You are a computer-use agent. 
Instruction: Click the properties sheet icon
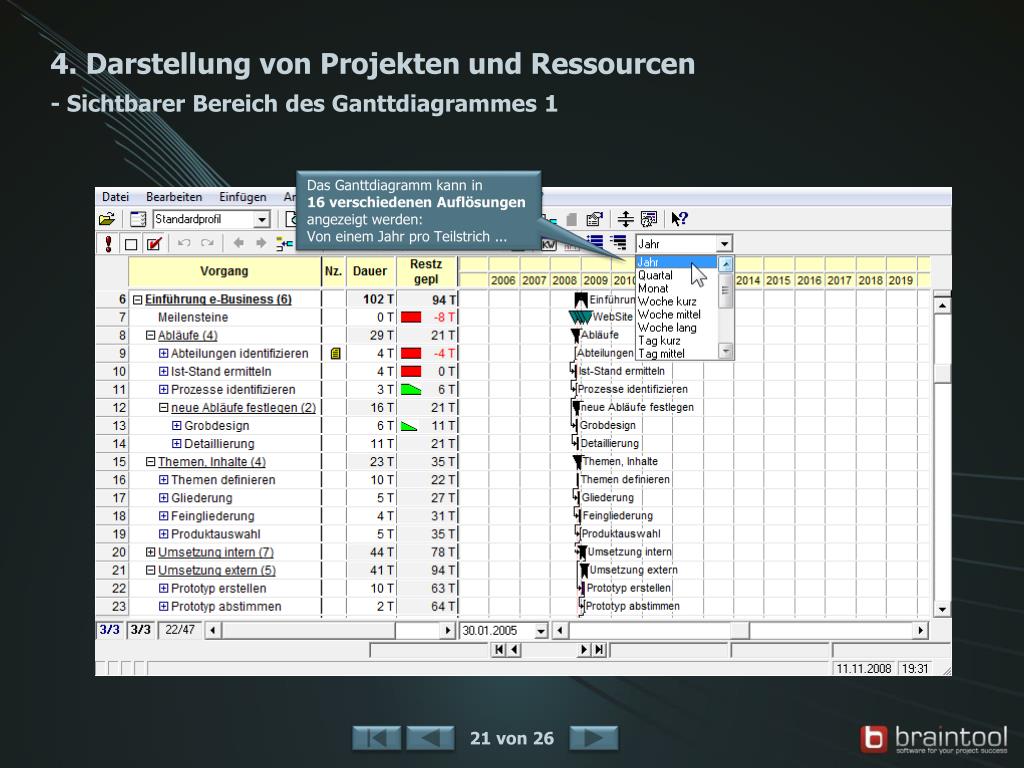(594, 219)
